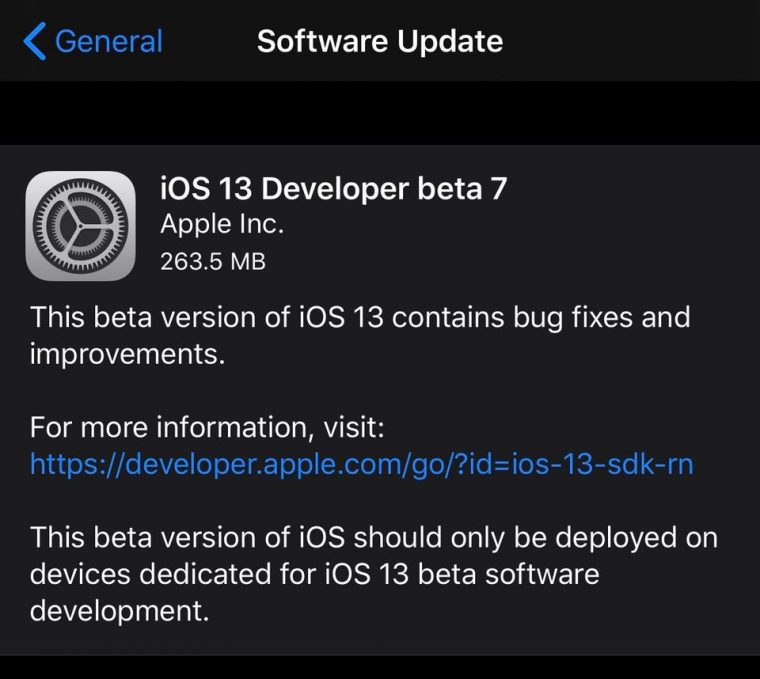The image size is (760, 679).
Task: Open the developer.apple.com release notes link
Action: pyautogui.click(x=362, y=464)
